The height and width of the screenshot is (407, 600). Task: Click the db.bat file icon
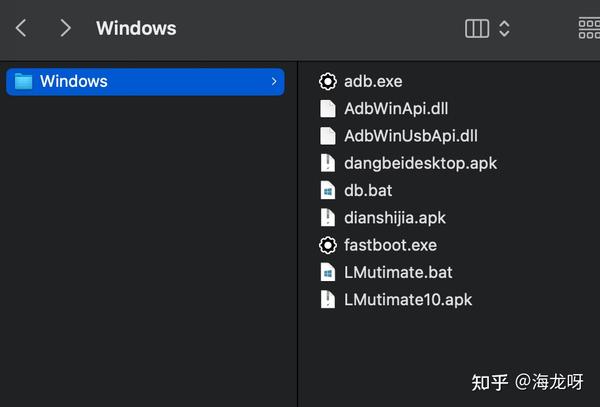327,190
